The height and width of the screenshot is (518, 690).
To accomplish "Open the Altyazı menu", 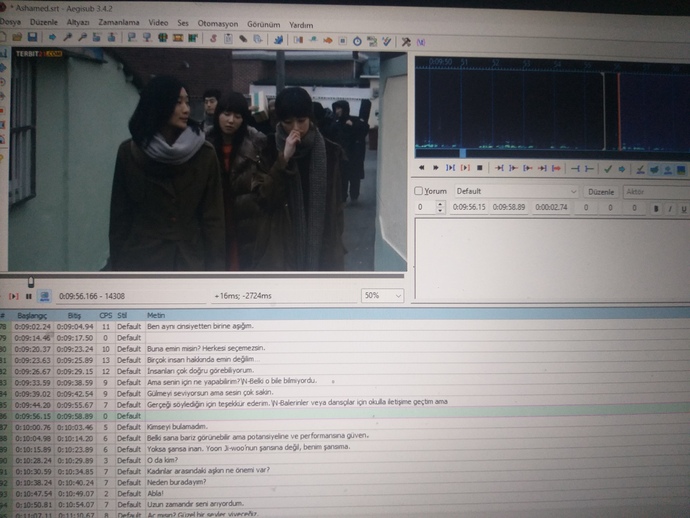I will pyautogui.click(x=78, y=22).
